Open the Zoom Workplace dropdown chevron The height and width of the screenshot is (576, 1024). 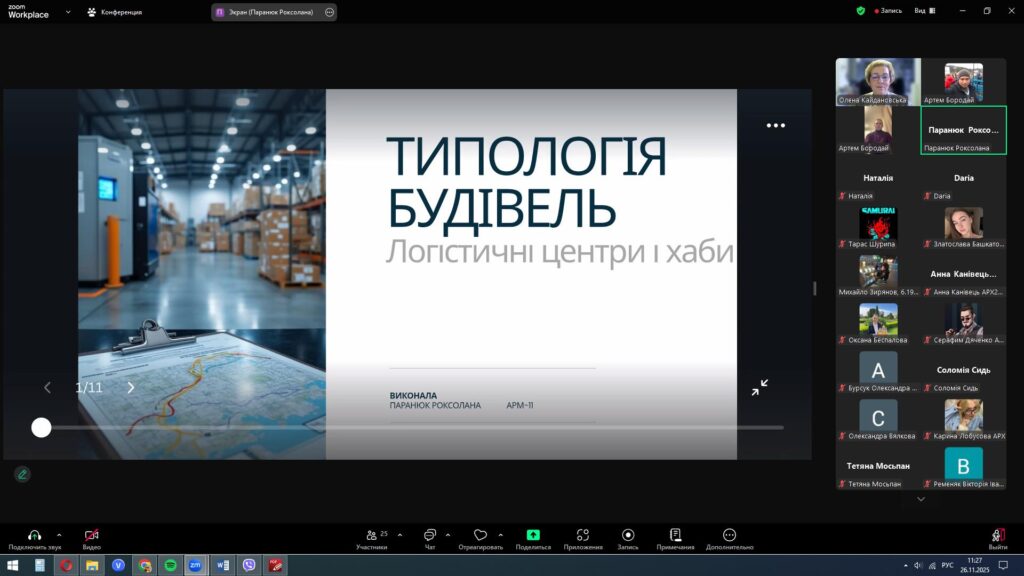coord(68,12)
